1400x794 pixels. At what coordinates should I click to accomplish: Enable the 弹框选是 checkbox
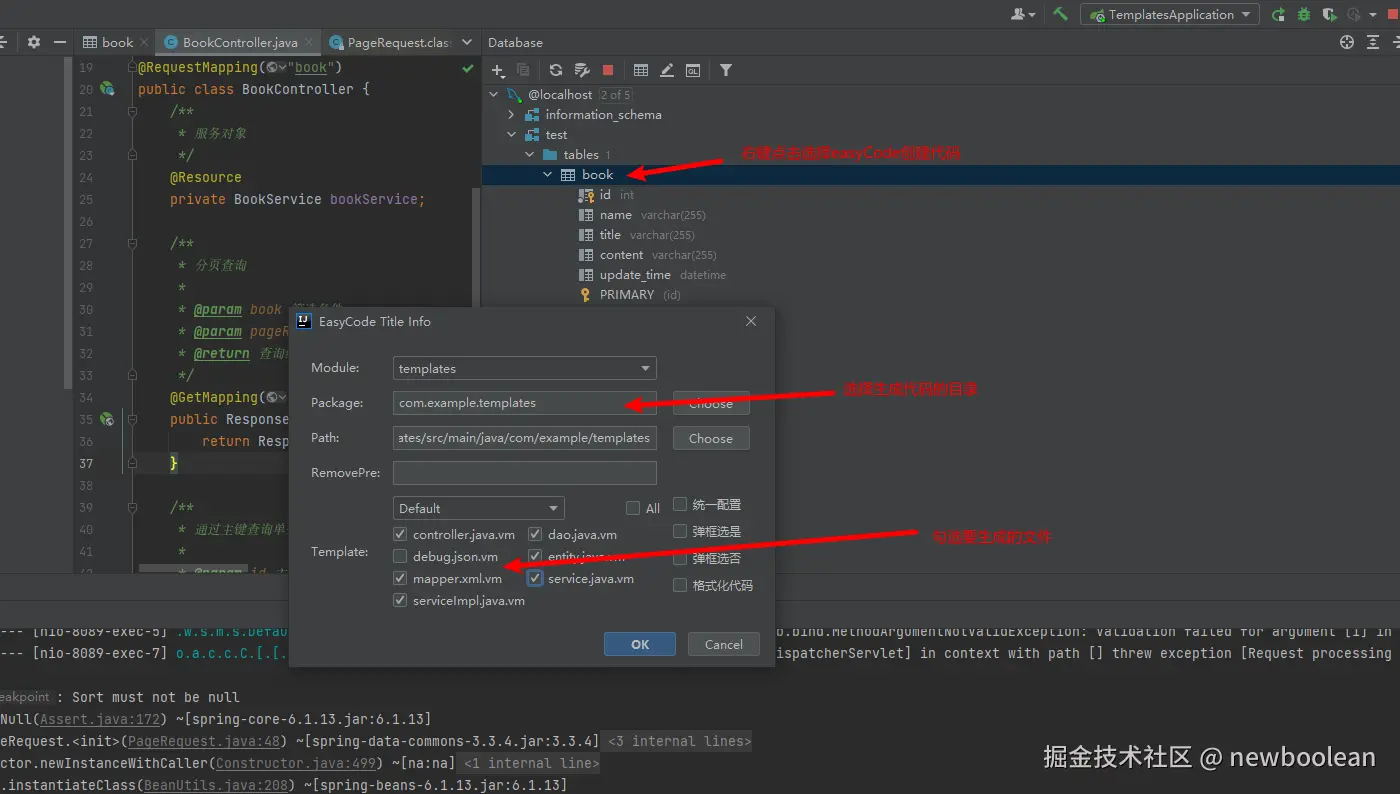point(681,532)
